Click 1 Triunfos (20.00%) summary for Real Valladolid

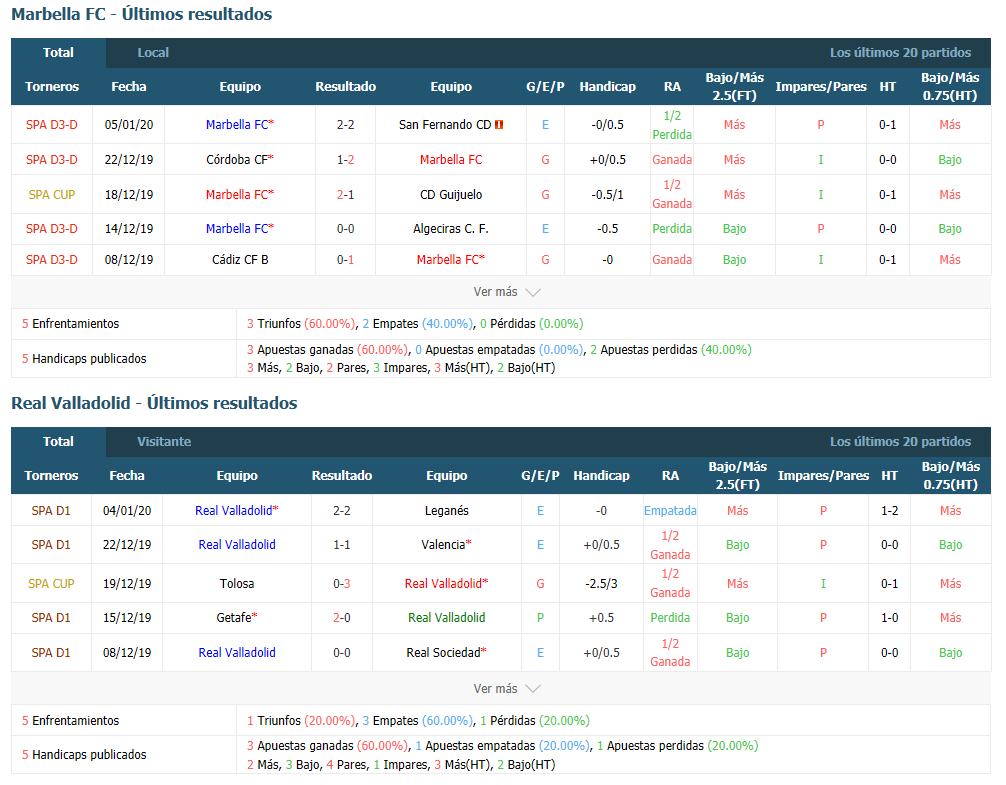pos(301,721)
